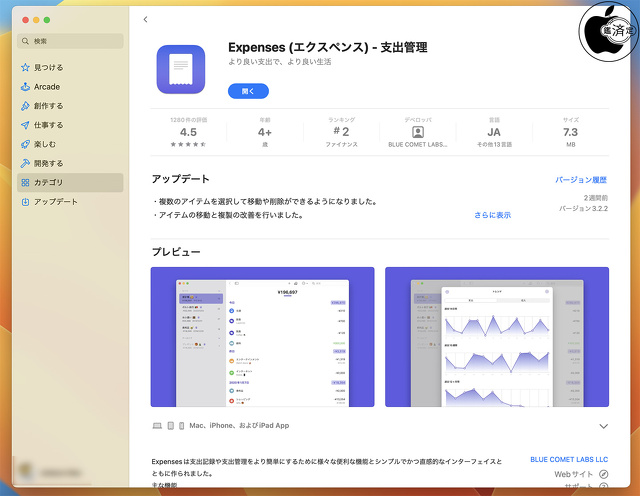Click the Arcade joystick icon
This screenshot has height=496, width=640.
tap(25, 87)
